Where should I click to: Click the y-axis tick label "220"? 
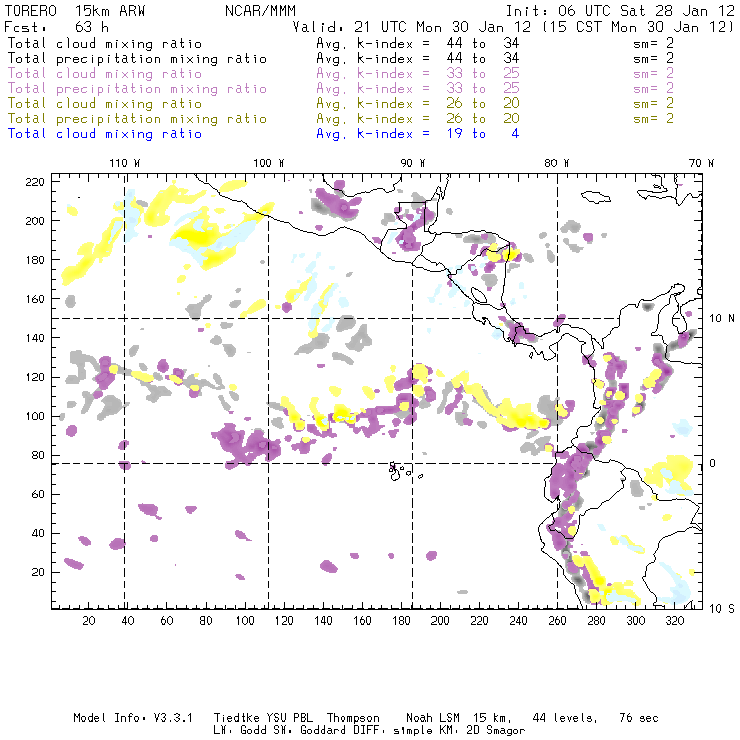pyautogui.click(x=35, y=182)
